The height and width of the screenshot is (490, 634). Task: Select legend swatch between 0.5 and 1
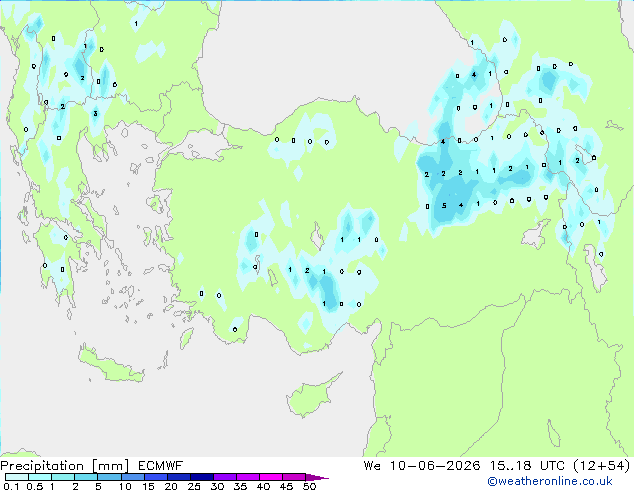point(40,477)
